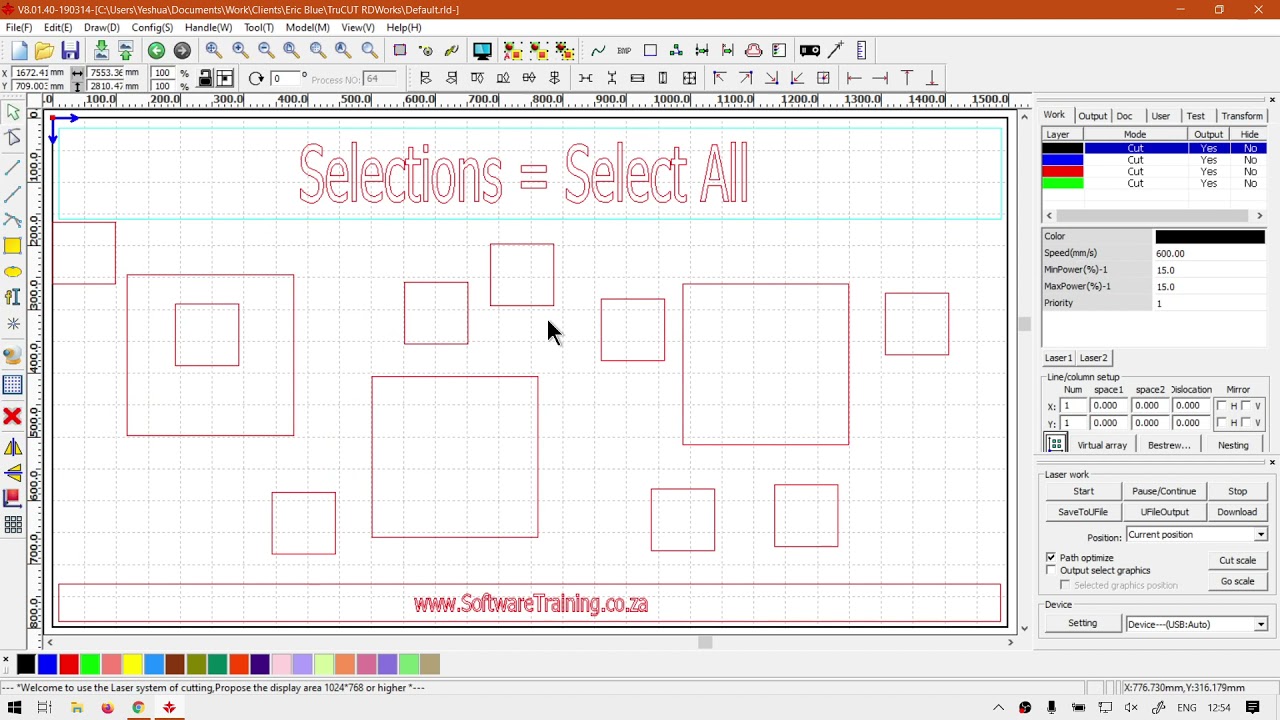Viewport: 1280px width, 720px height.
Task: Open the device Setting button
Action: pyautogui.click(x=1082, y=624)
